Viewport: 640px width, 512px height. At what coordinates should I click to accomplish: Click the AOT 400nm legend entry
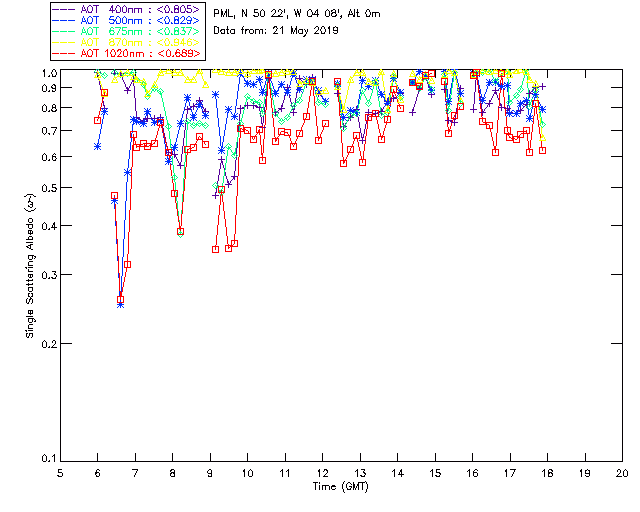pyautogui.click(x=126, y=9)
